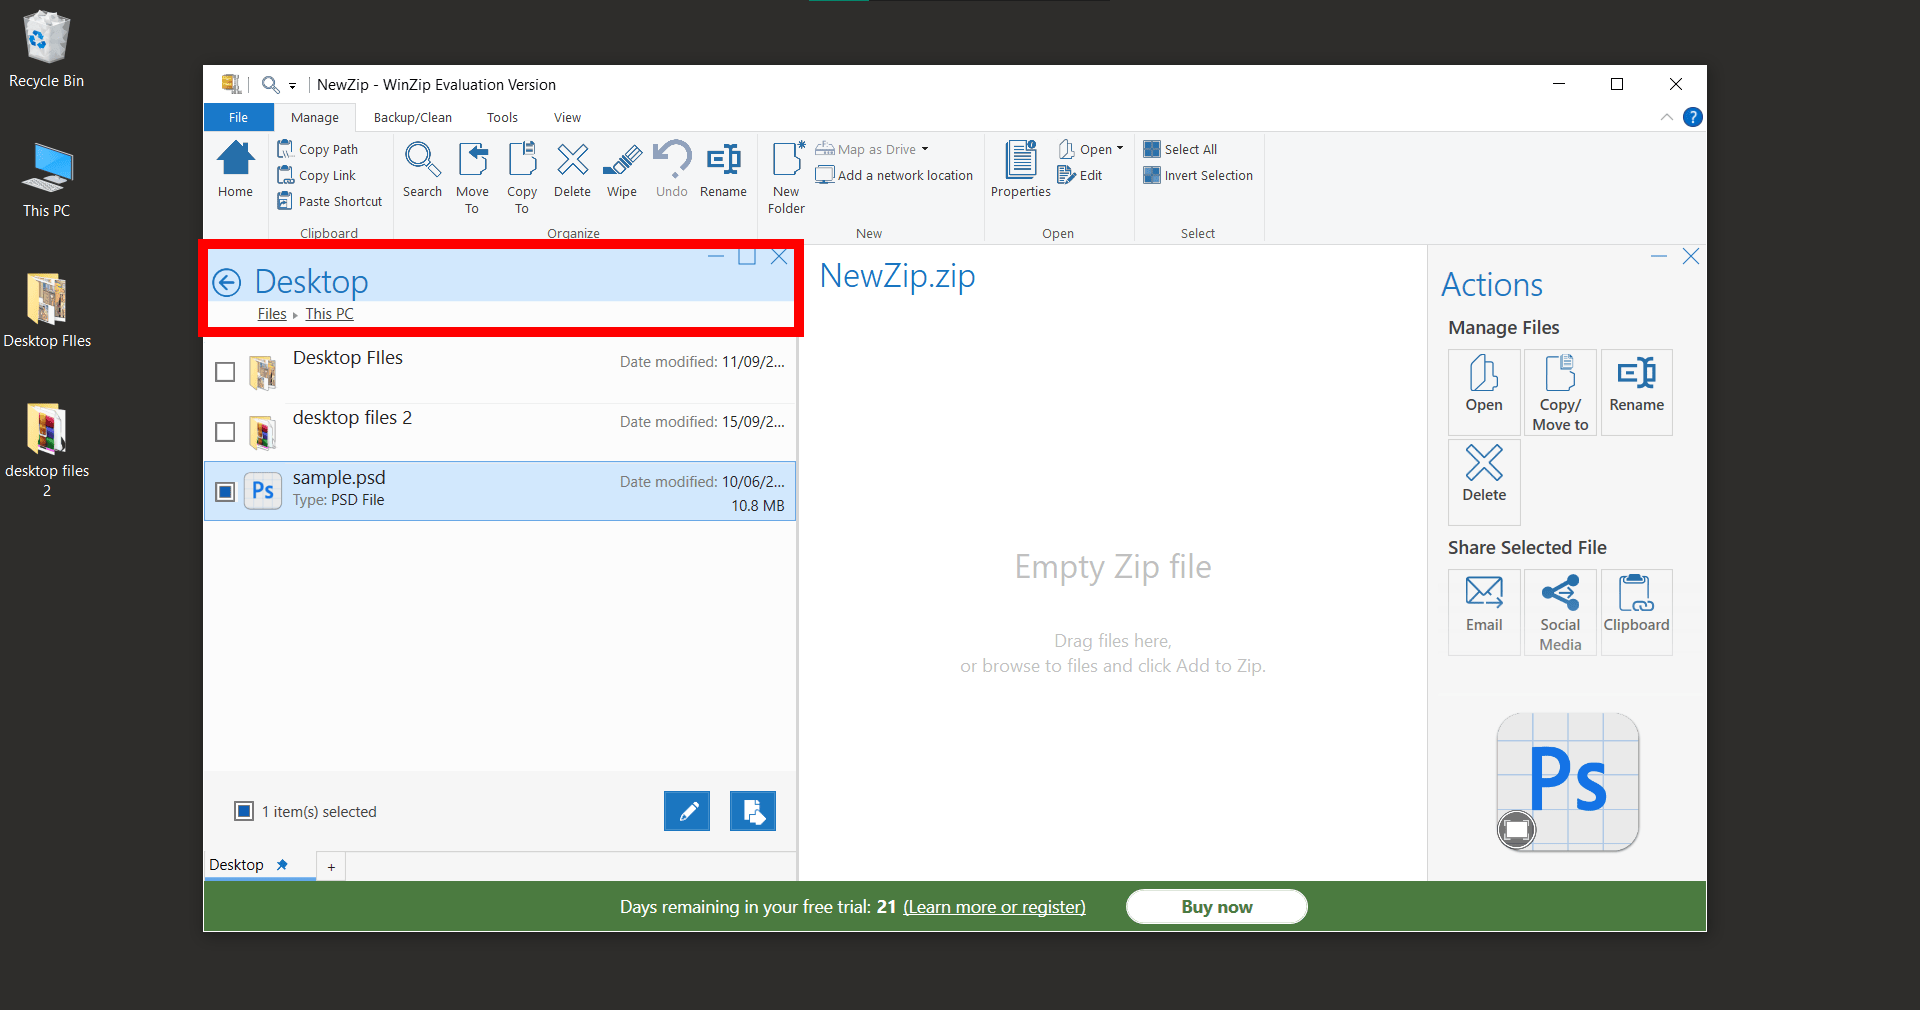Share selected file via Email
Viewport: 1920px width, 1010px height.
[x=1483, y=610]
